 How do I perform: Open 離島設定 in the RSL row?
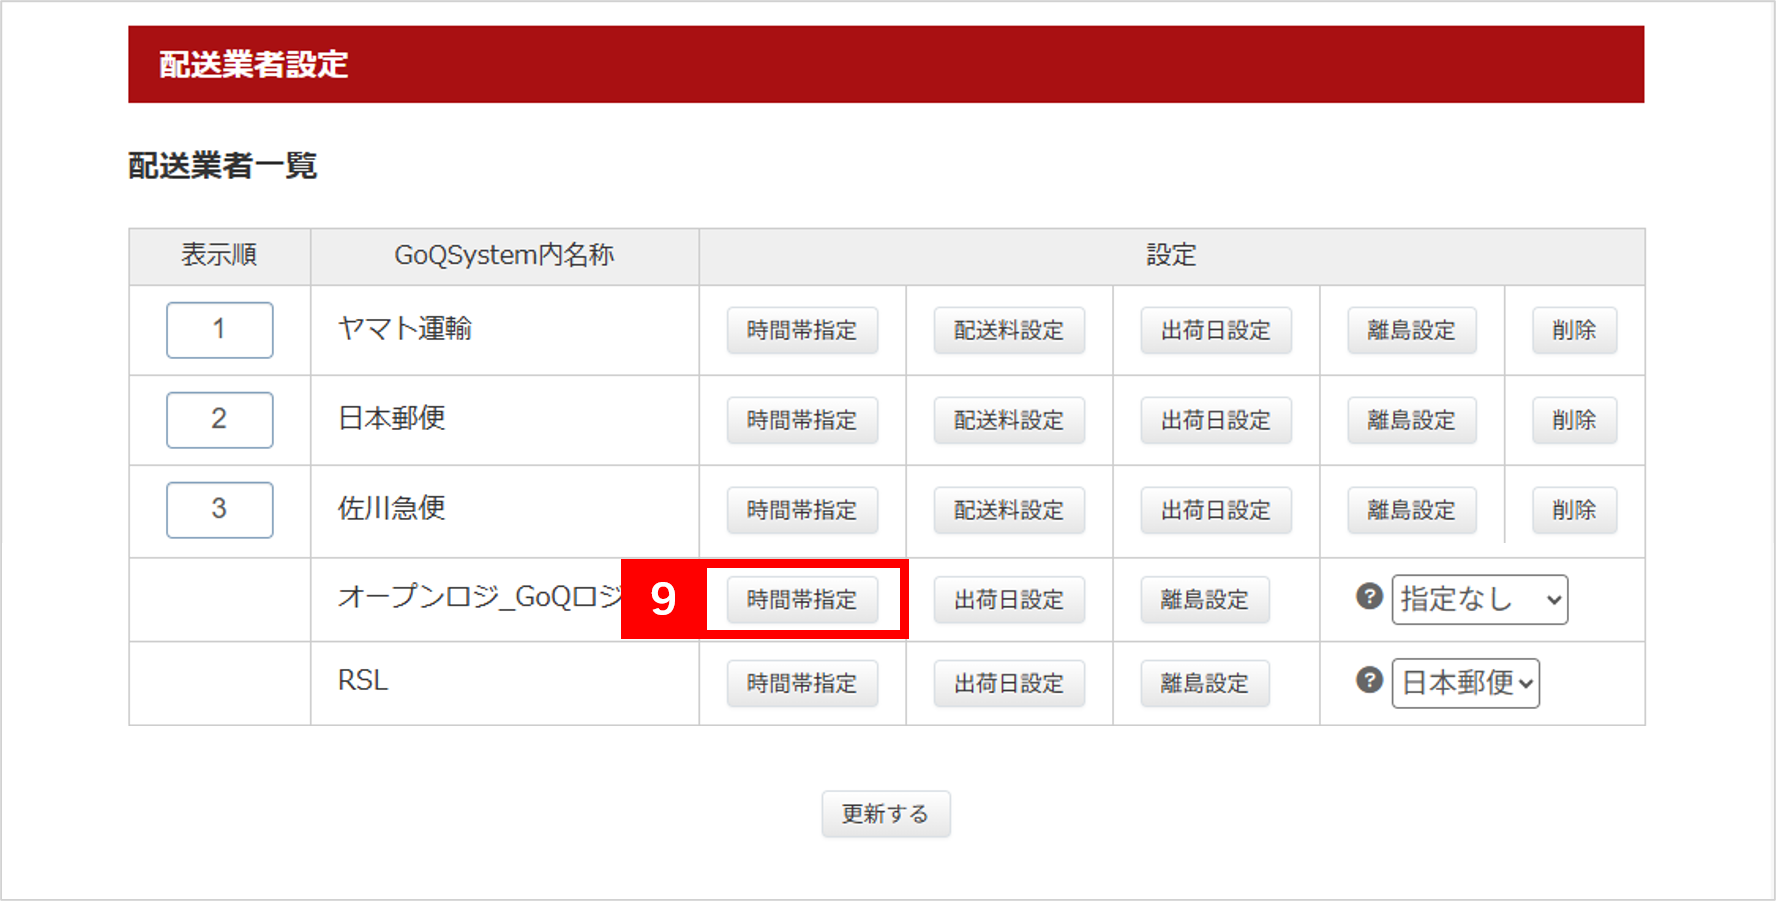click(1204, 684)
